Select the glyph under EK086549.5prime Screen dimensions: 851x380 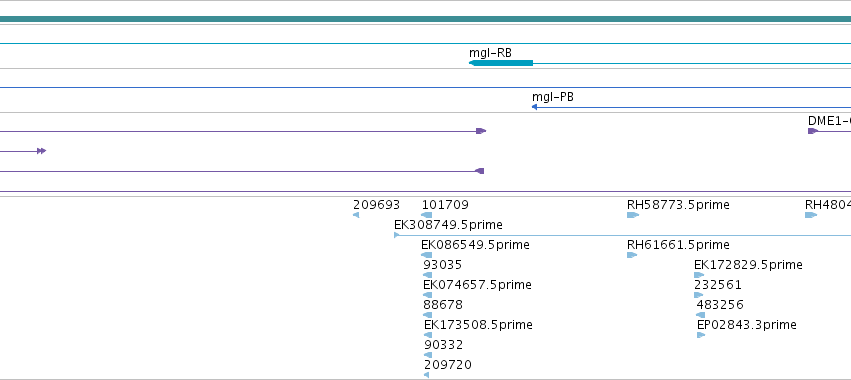point(427,255)
